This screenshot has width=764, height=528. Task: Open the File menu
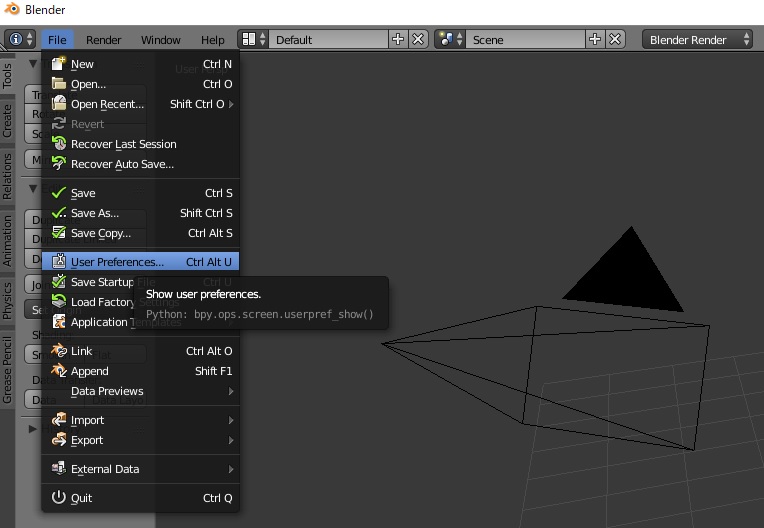click(57, 40)
